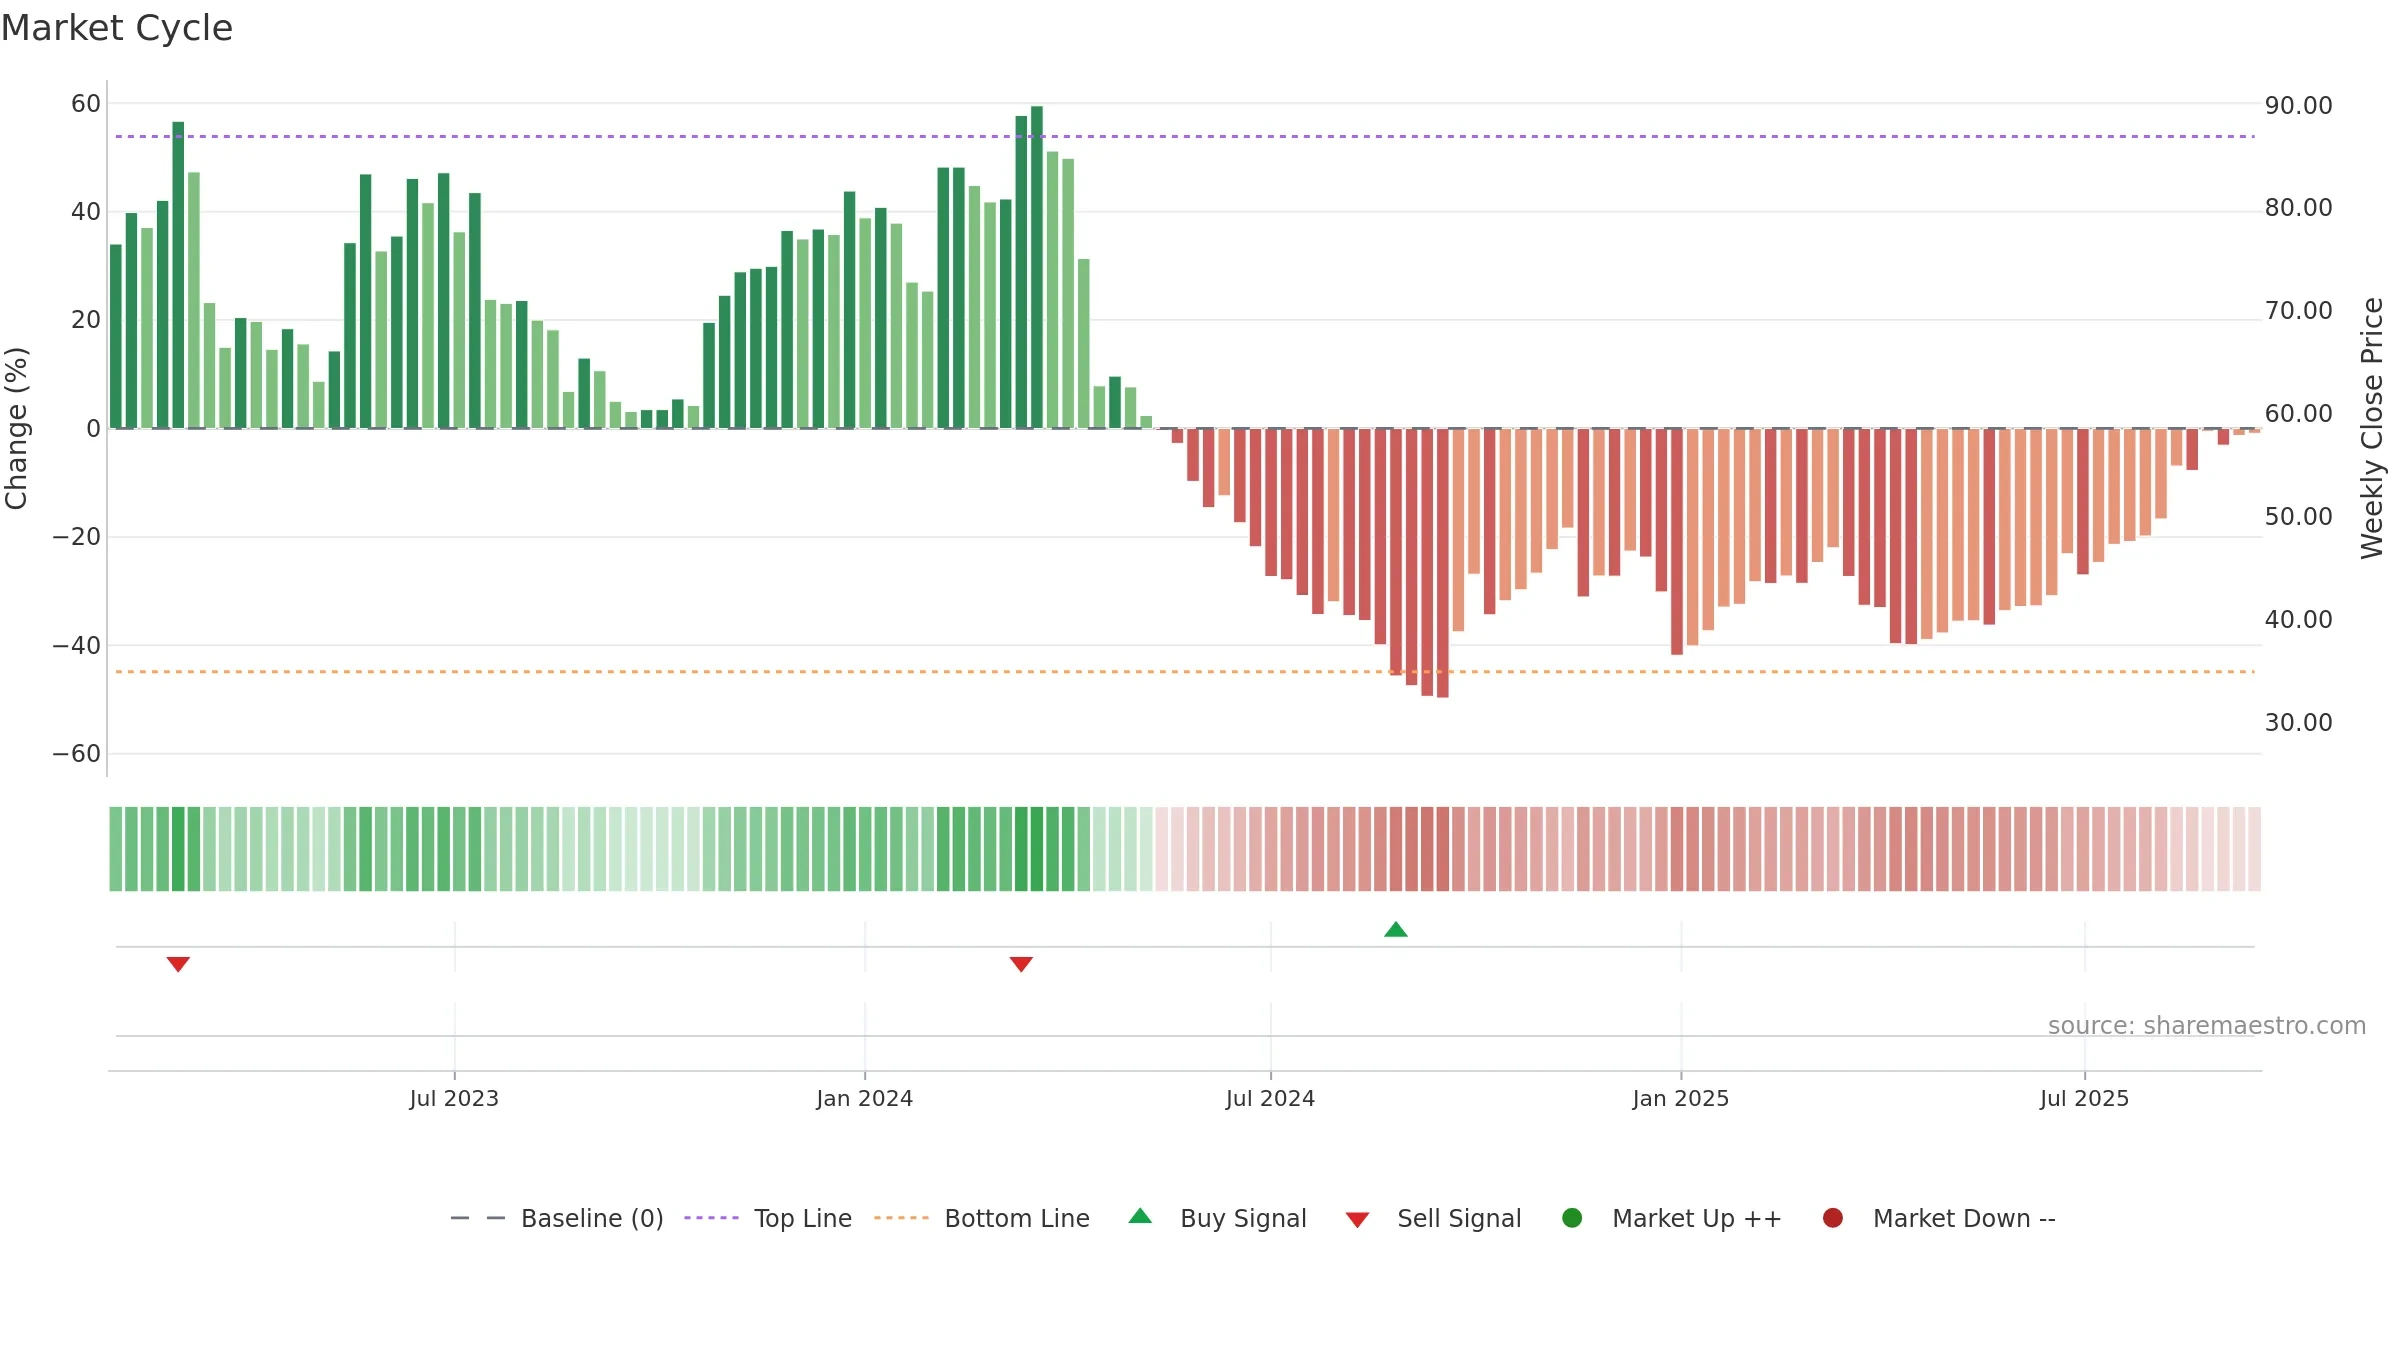
Task: Click the 60 tick on the left axis
Action: (86, 104)
